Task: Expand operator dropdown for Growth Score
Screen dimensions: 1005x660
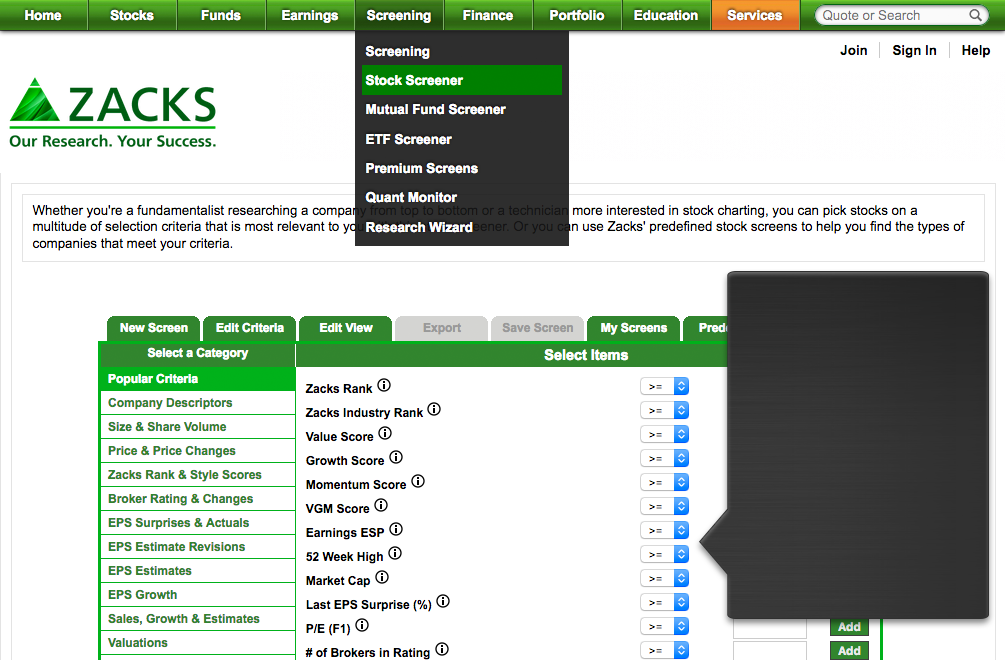Action: coord(666,458)
